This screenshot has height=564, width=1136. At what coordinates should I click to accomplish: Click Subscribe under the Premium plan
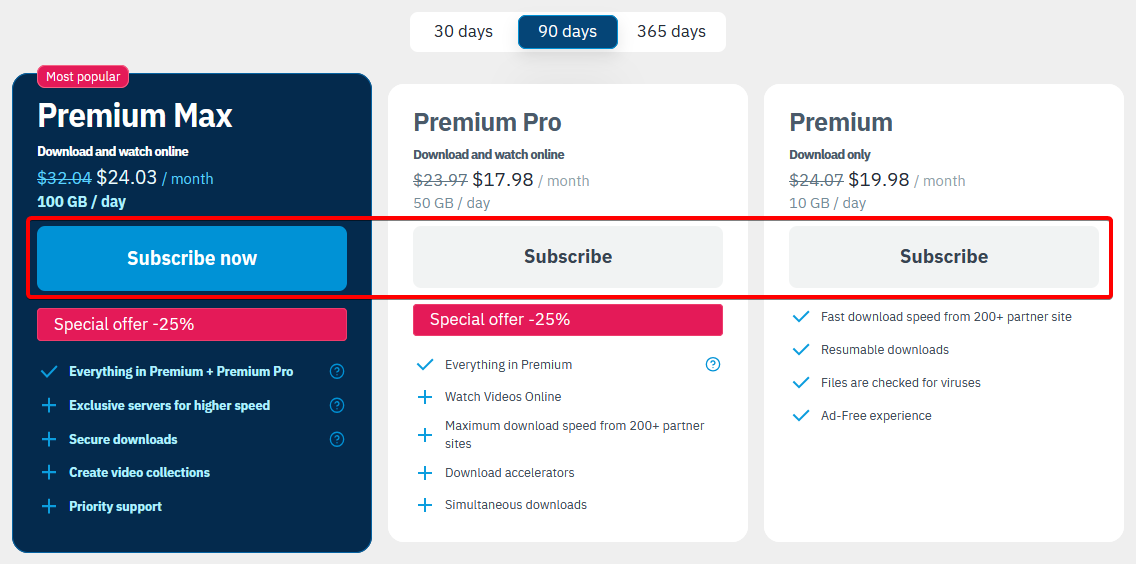pos(943,257)
